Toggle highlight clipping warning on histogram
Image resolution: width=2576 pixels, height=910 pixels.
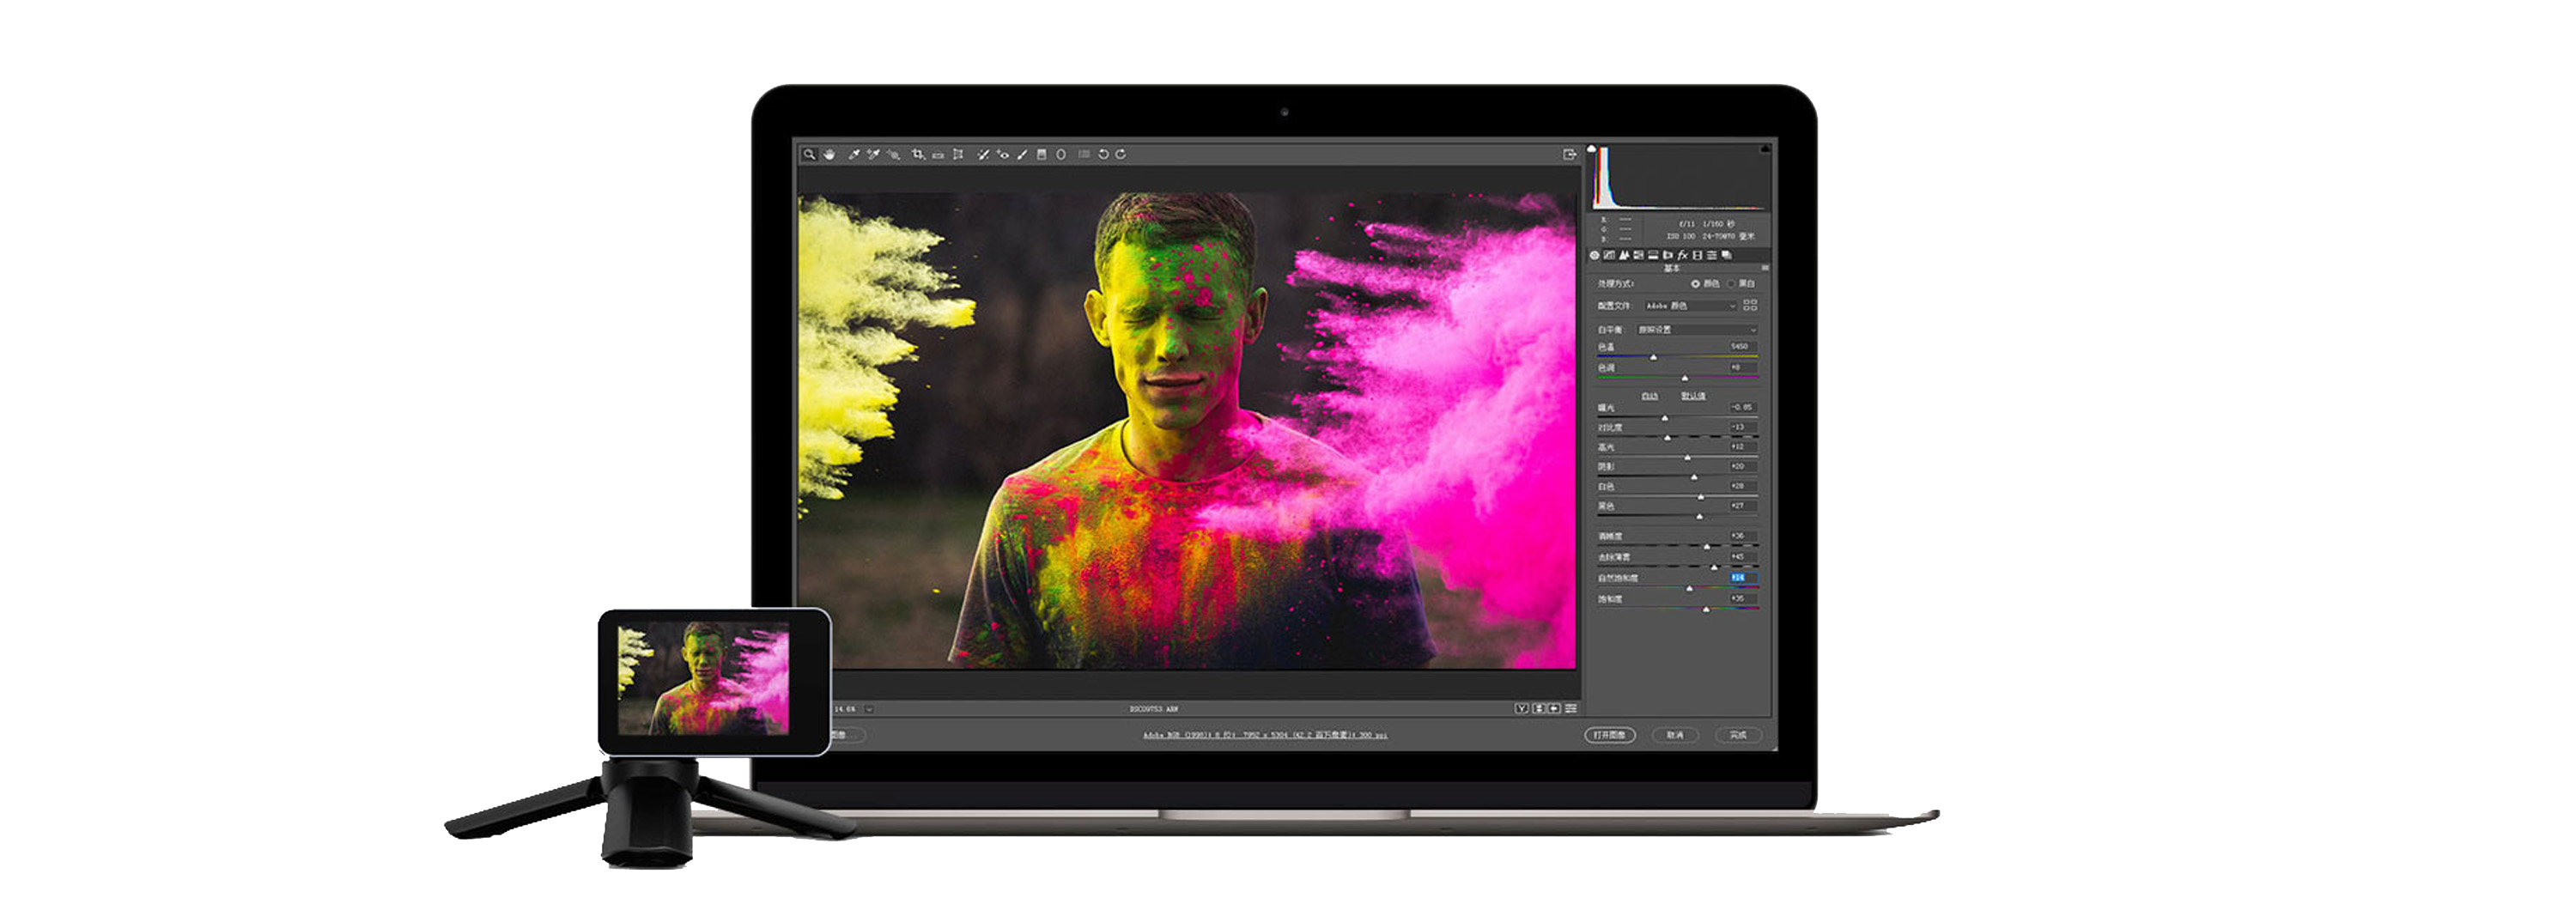(1766, 149)
